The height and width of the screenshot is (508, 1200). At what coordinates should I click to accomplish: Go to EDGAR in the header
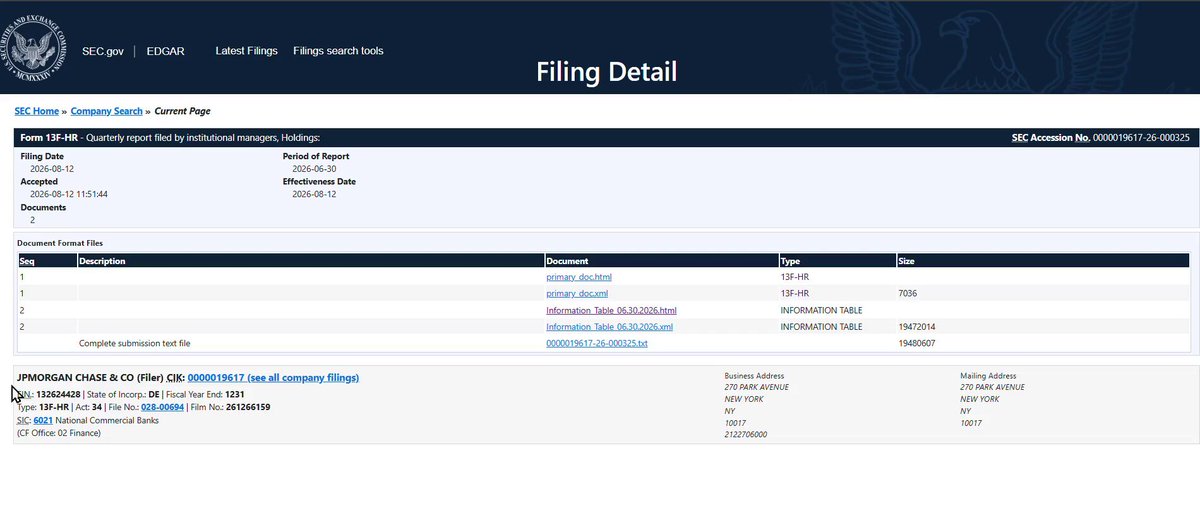[x=164, y=51]
